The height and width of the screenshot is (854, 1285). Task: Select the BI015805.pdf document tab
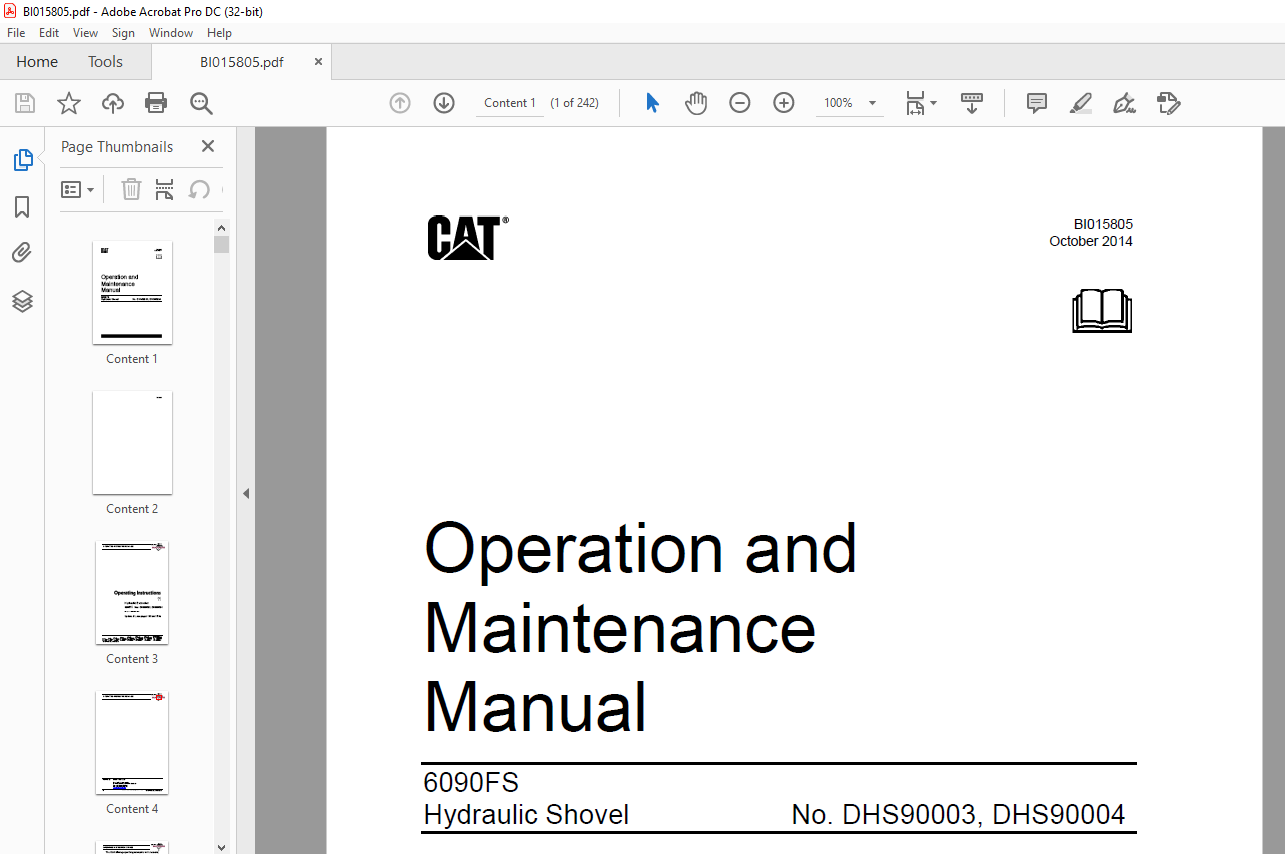click(x=241, y=62)
